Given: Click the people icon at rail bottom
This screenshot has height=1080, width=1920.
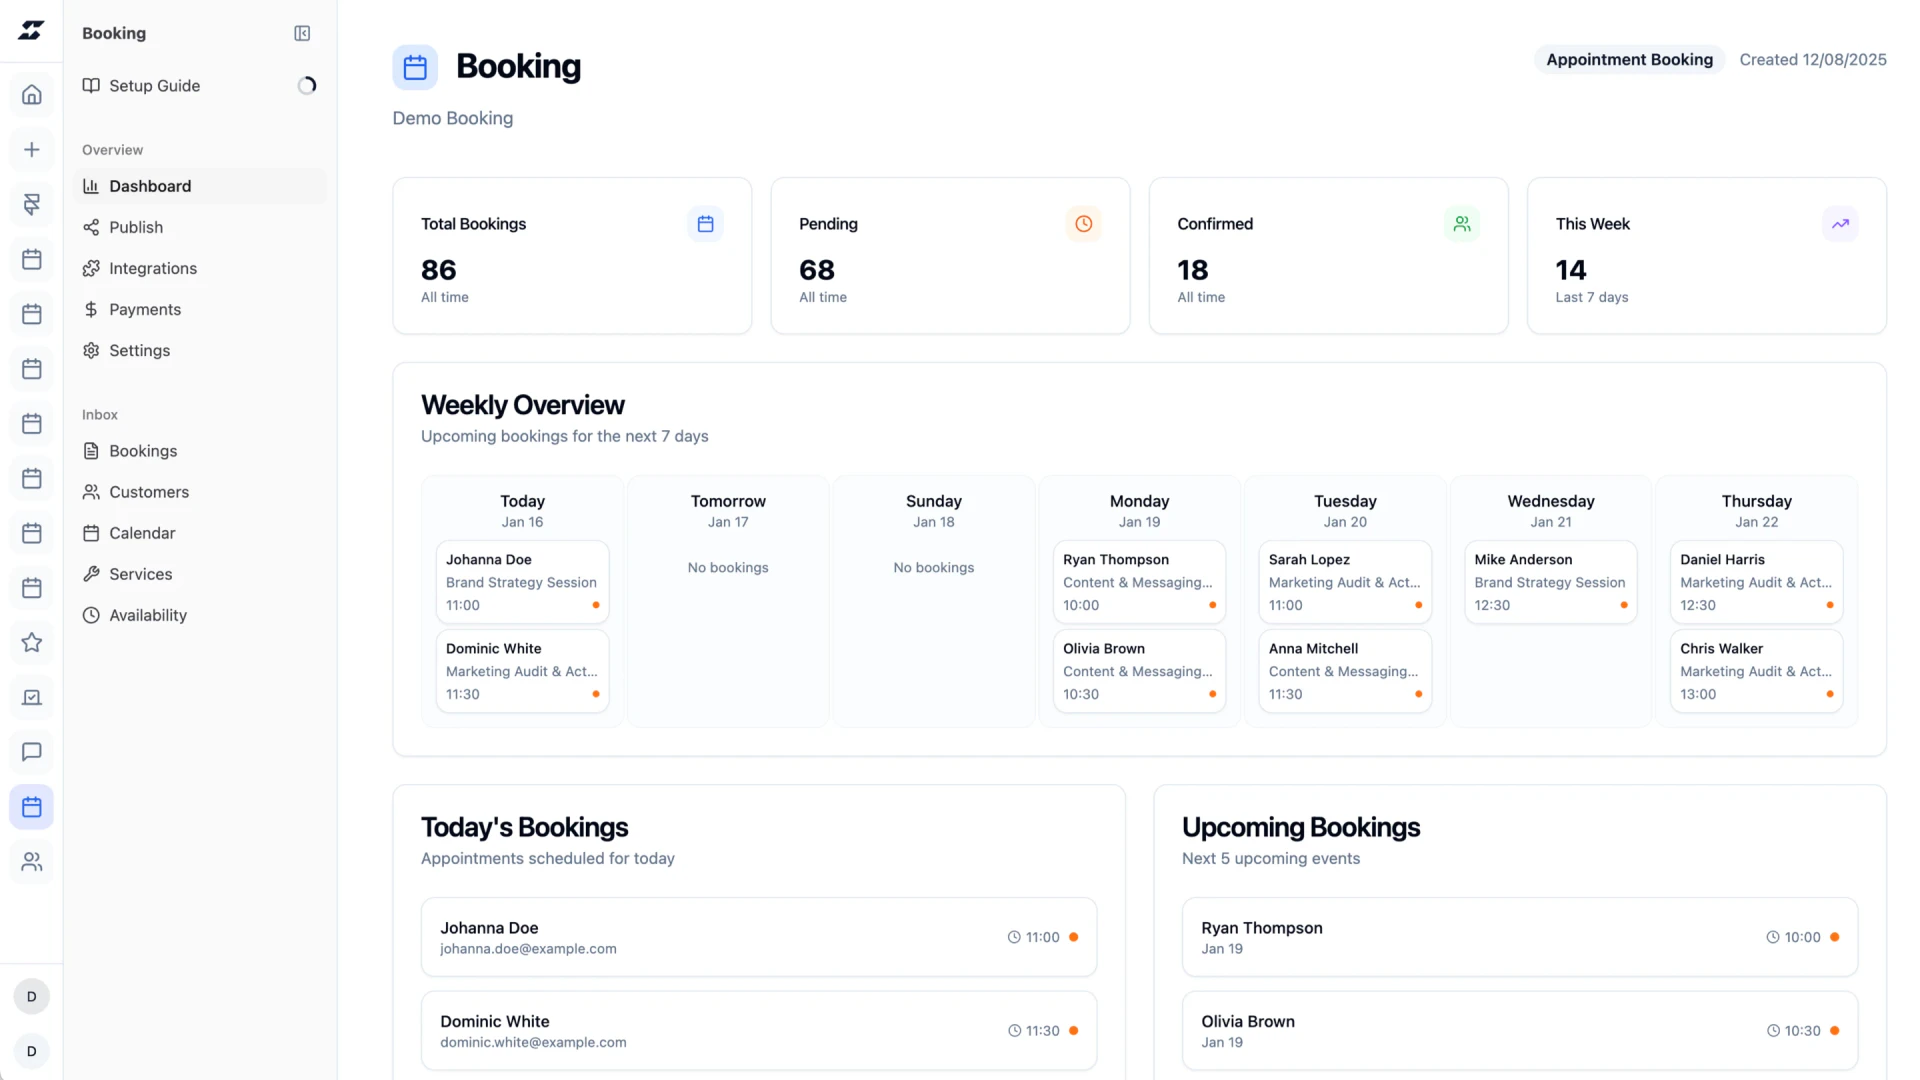Looking at the screenshot, I should point(32,861).
